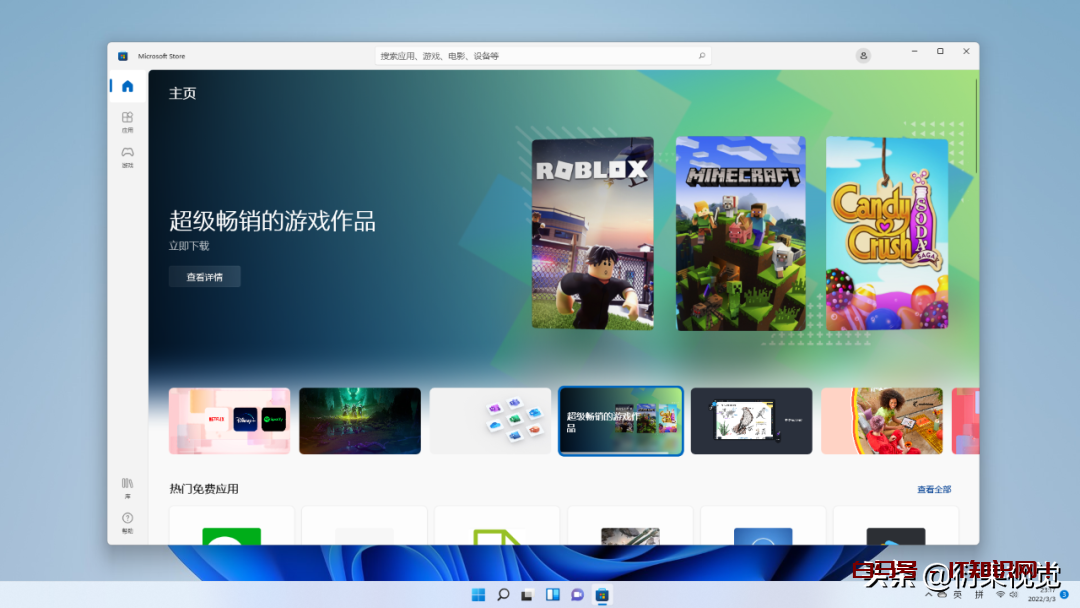Open the Library (库) icon

pyautogui.click(x=127, y=486)
